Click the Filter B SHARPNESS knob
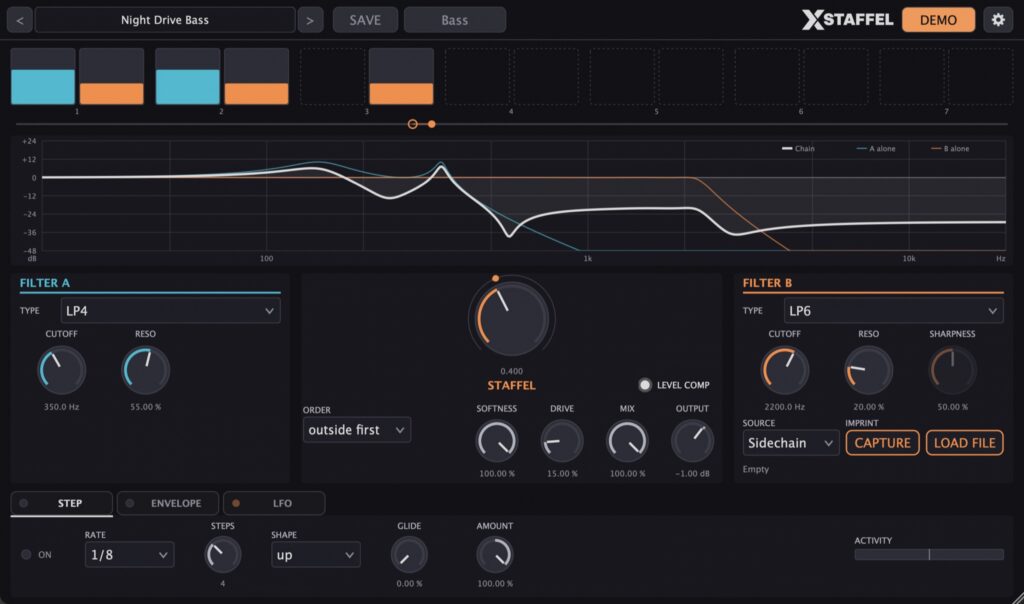The height and width of the screenshot is (604, 1024). click(952, 370)
